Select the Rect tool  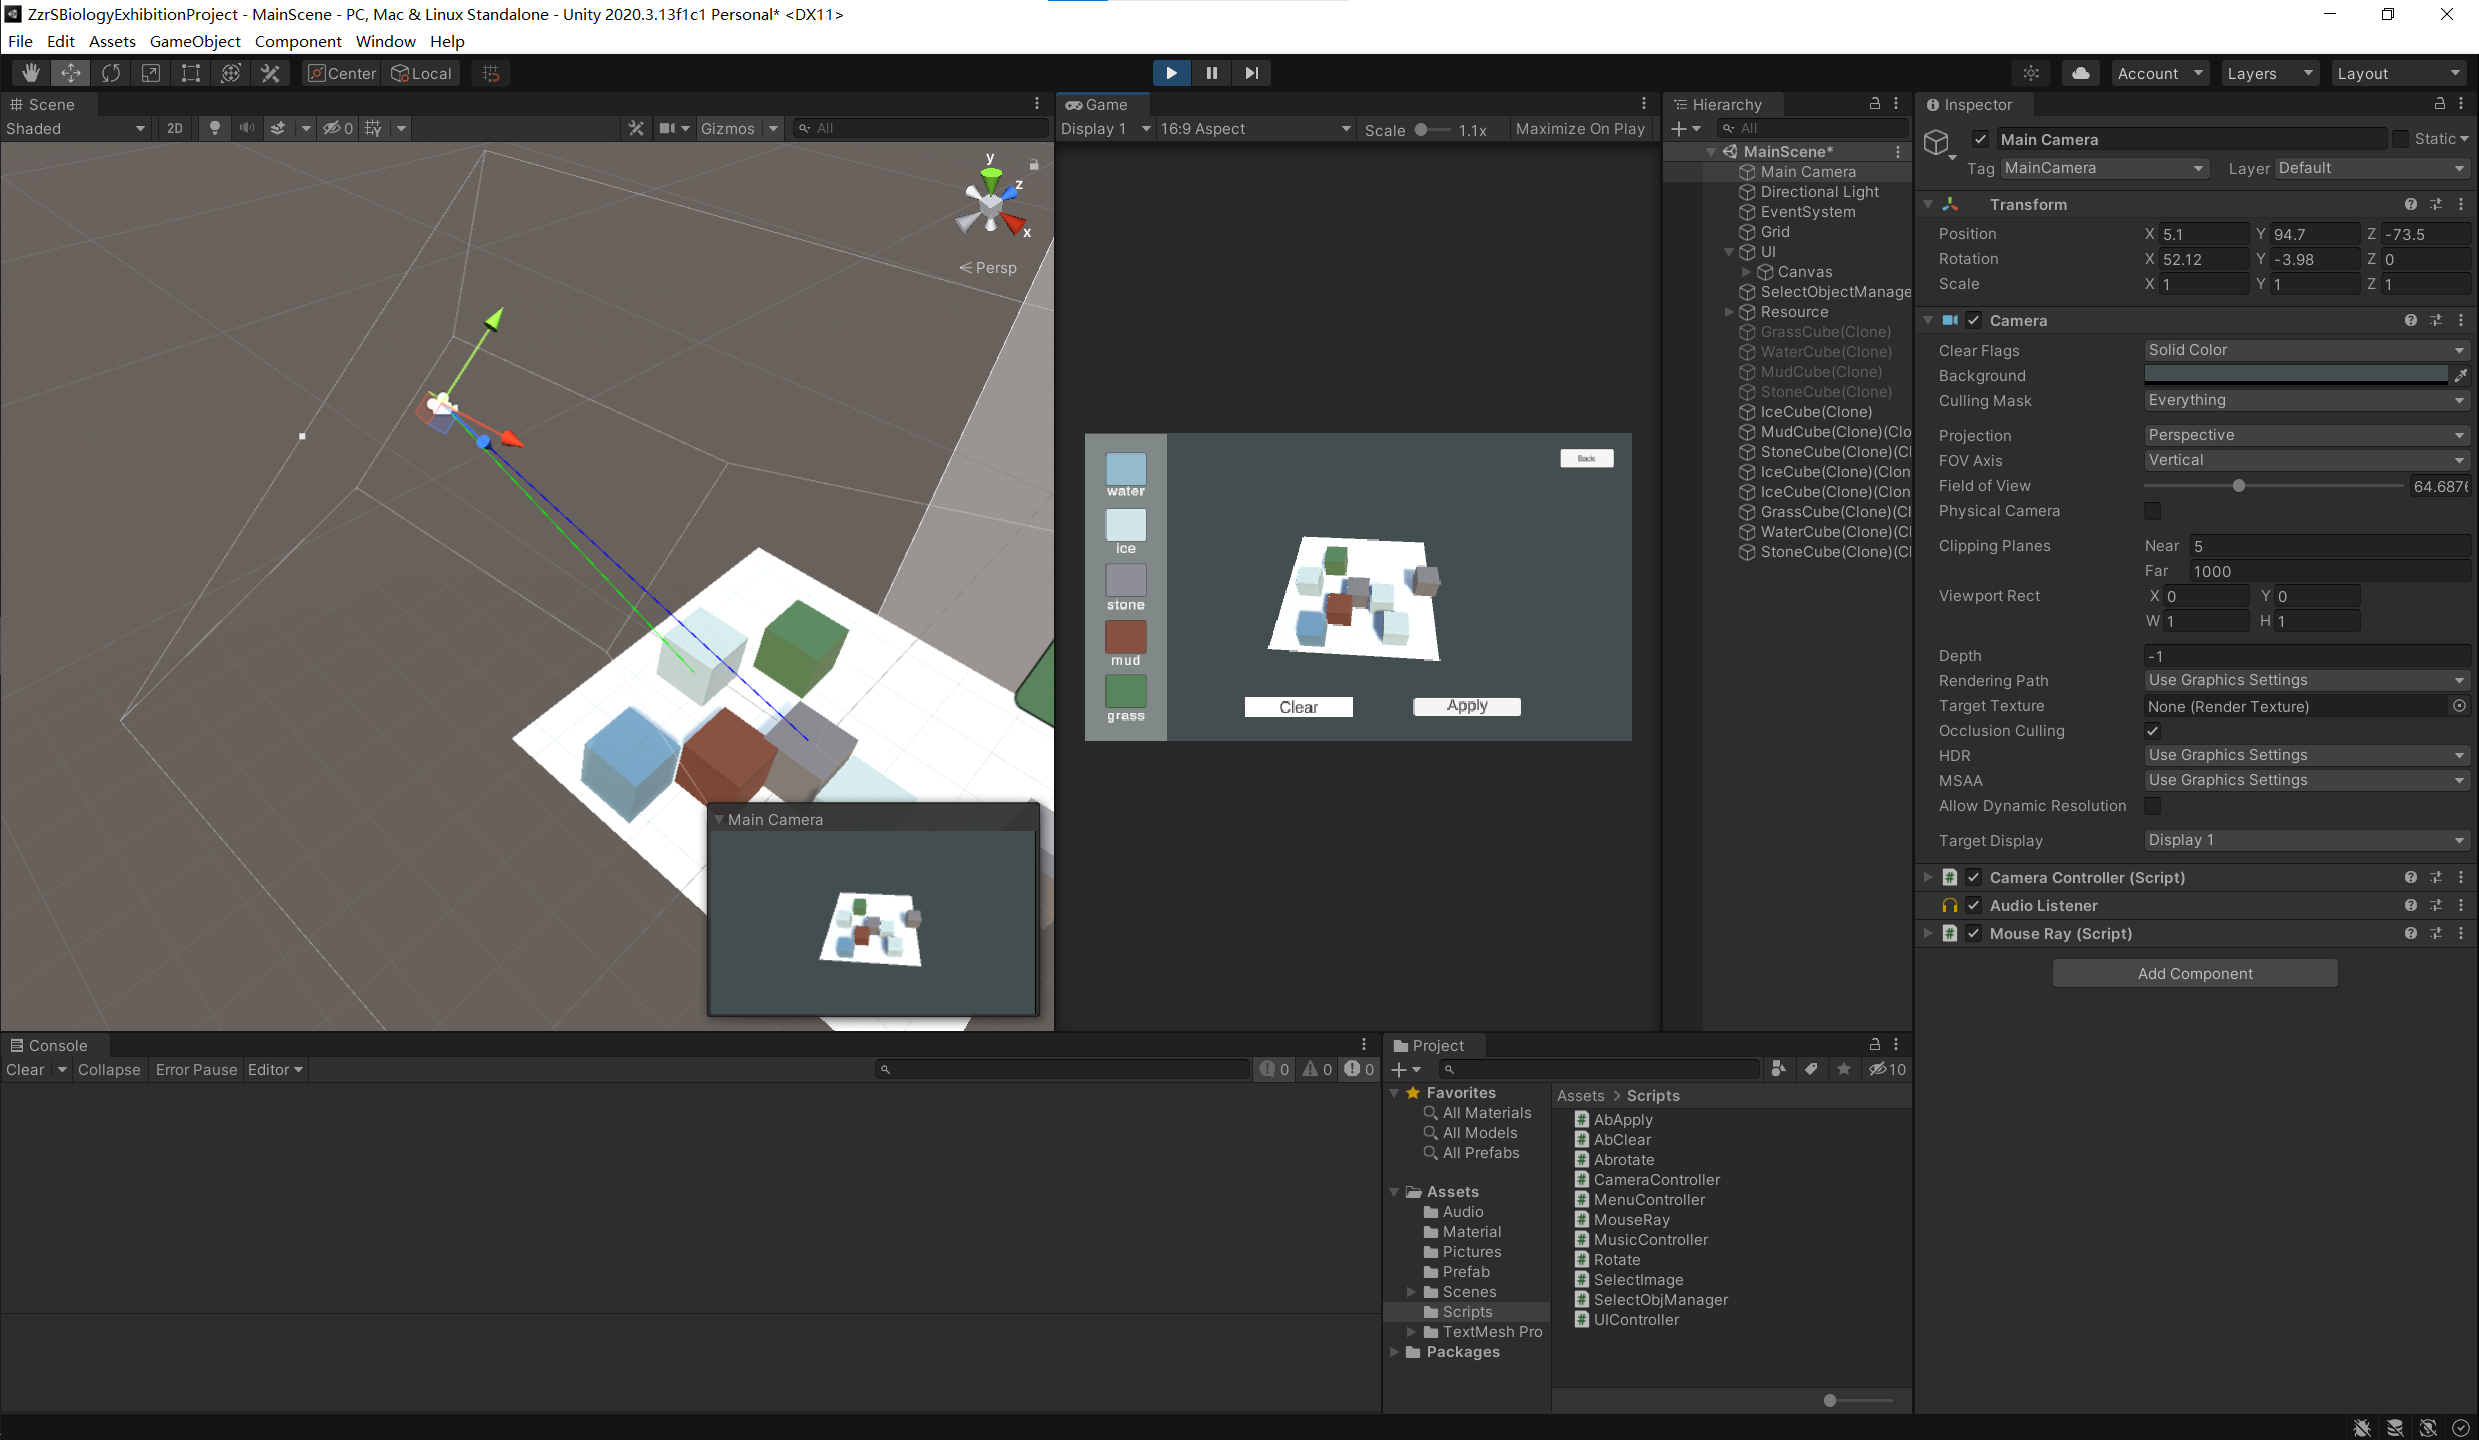191,73
